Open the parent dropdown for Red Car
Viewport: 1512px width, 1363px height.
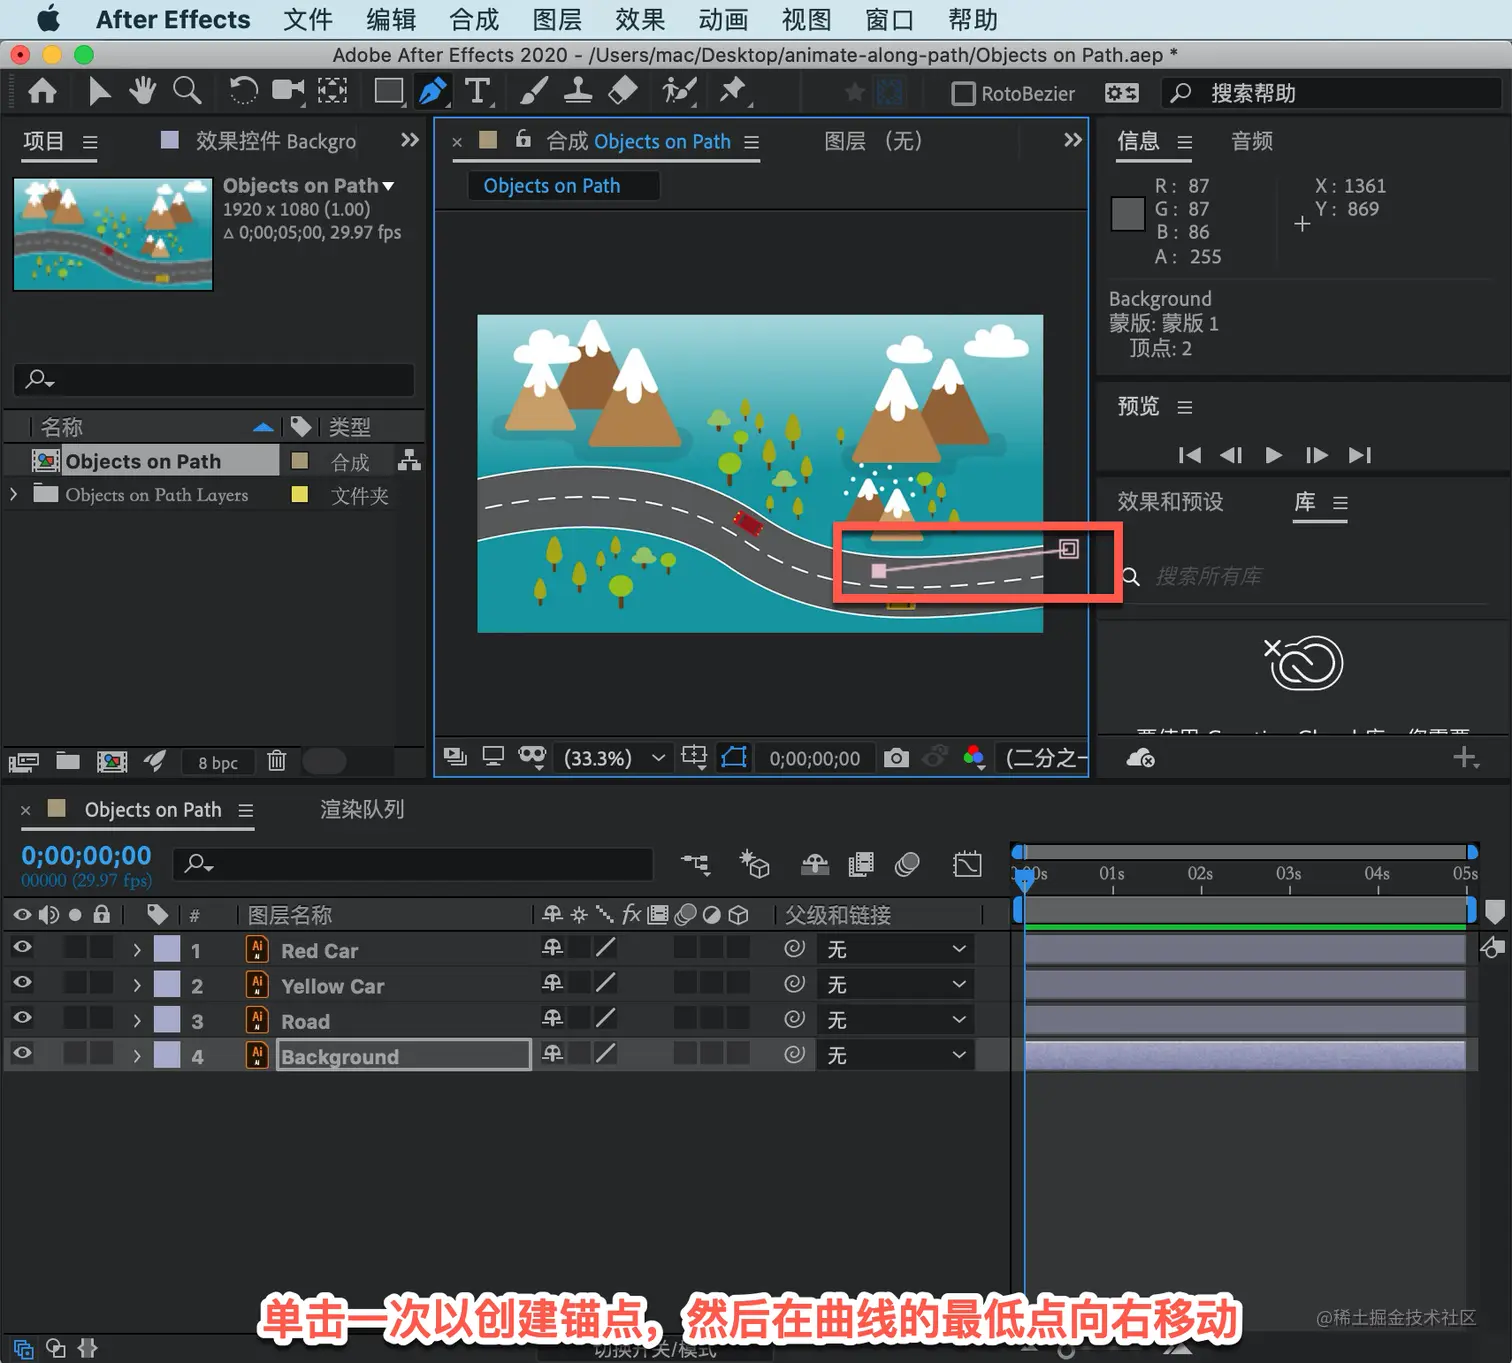pyautogui.click(x=895, y=949)
